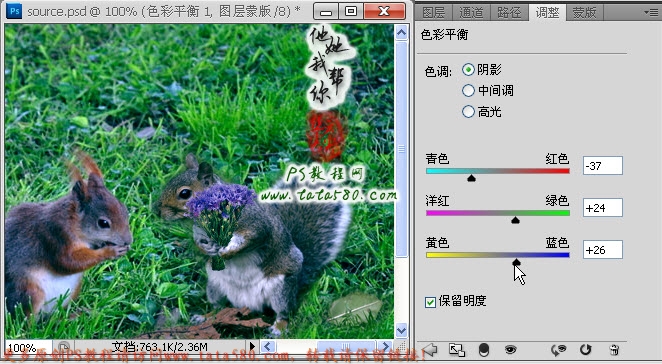
Task: Switch to the 通道 tab
Action: click(x=471, y=13)
